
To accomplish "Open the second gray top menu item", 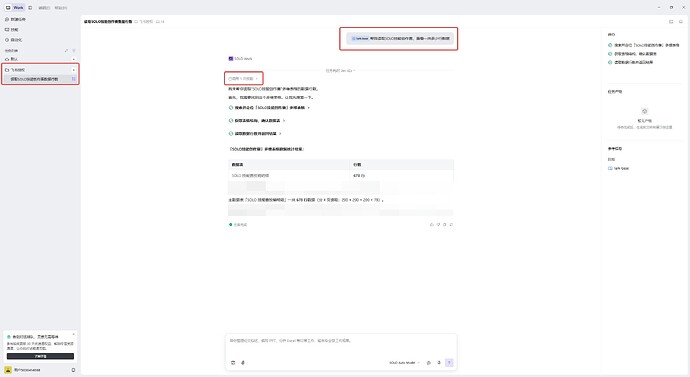I will 61,8.
